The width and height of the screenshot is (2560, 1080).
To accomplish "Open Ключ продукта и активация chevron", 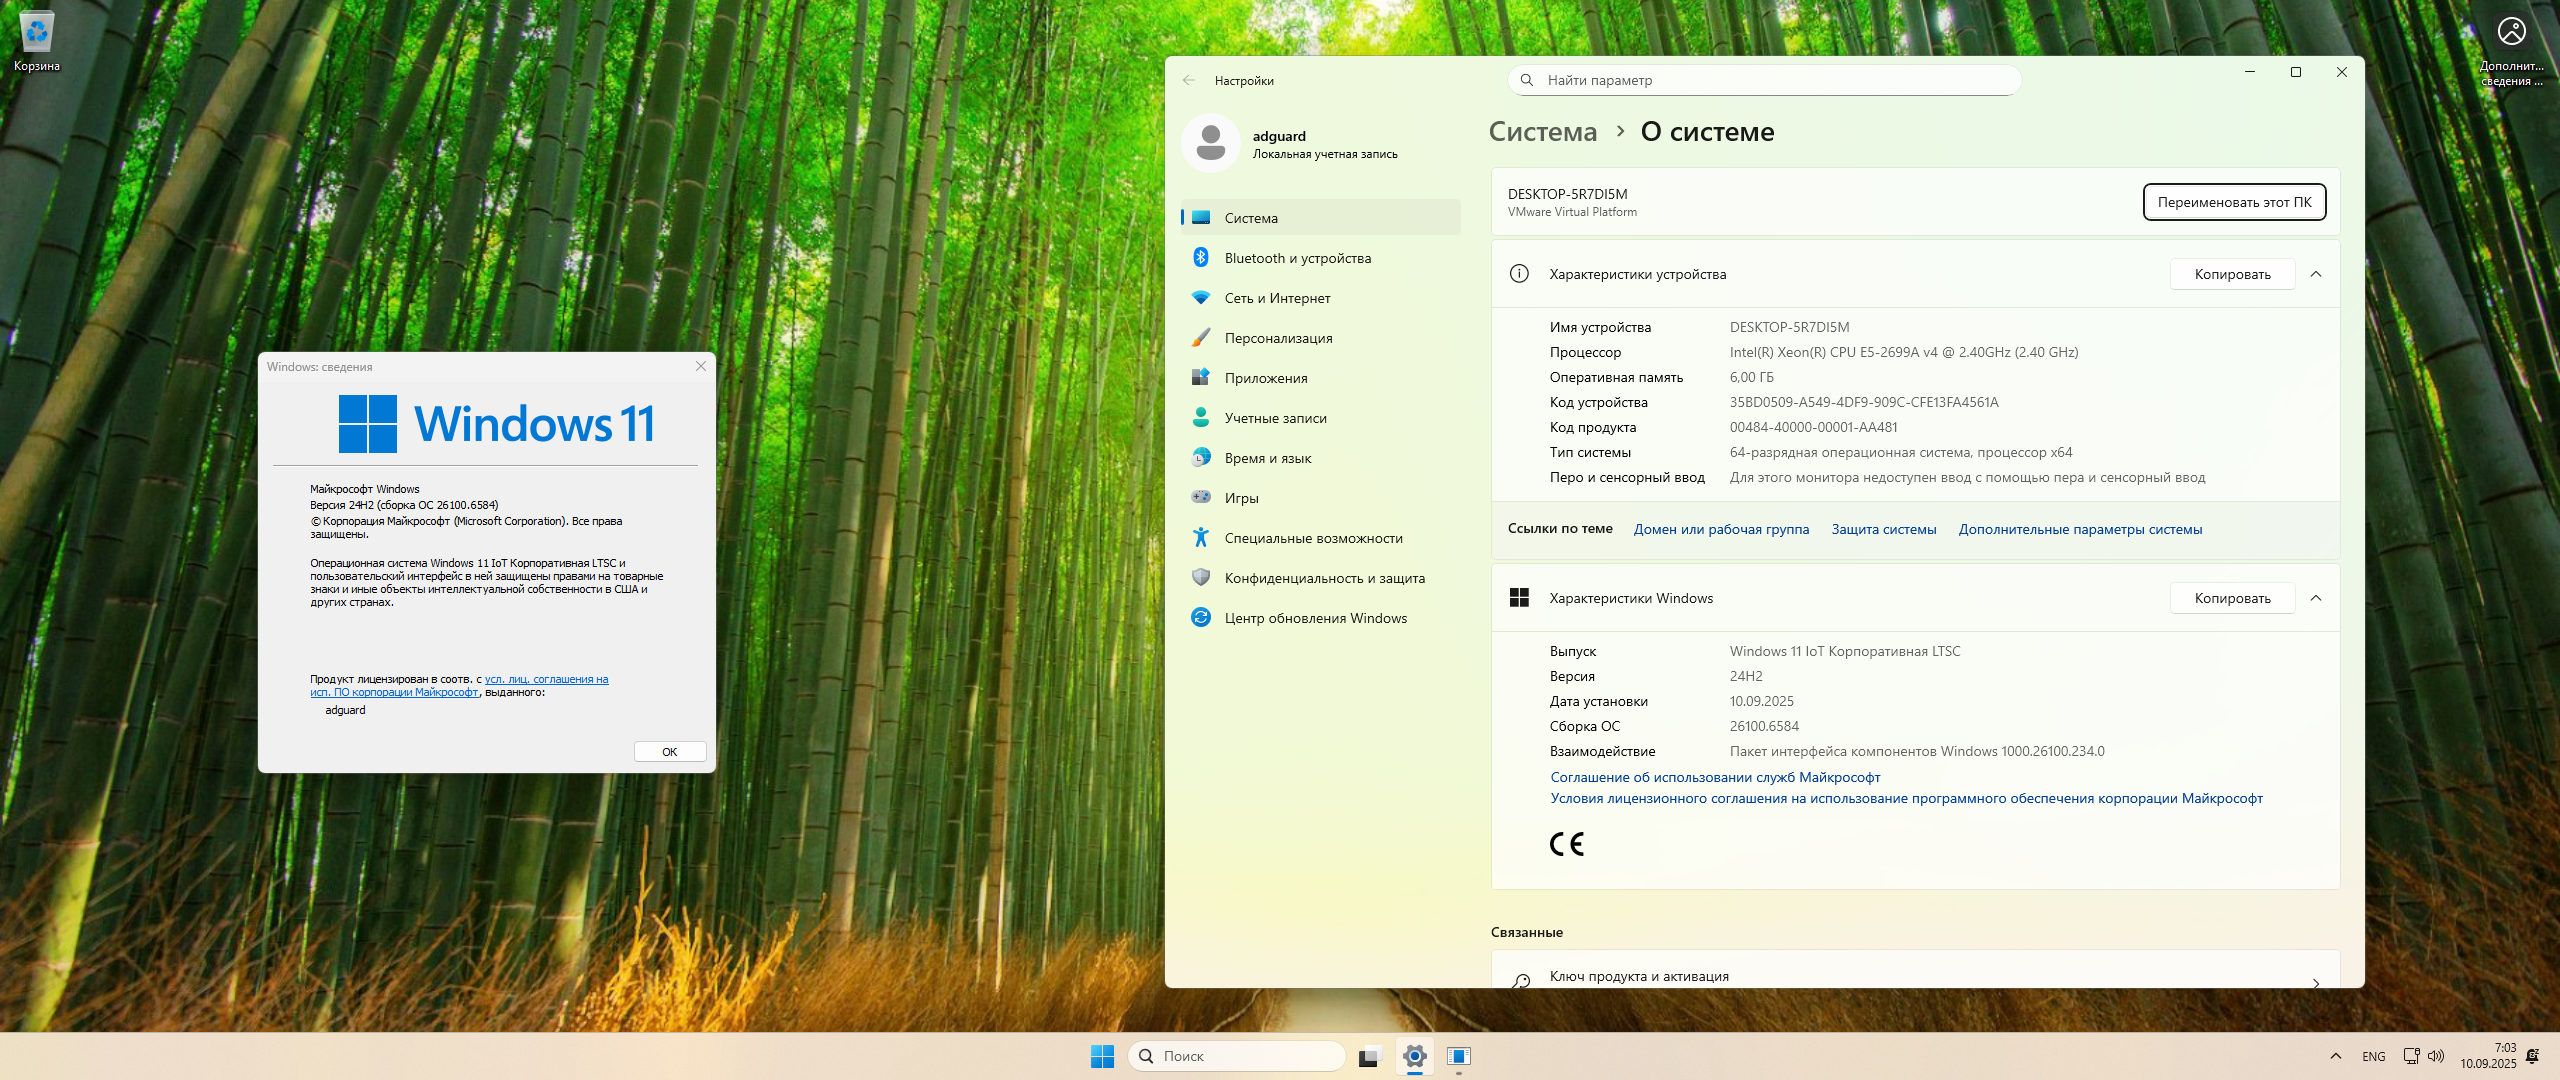I will pyautogui.click(x=2316, y=983).
